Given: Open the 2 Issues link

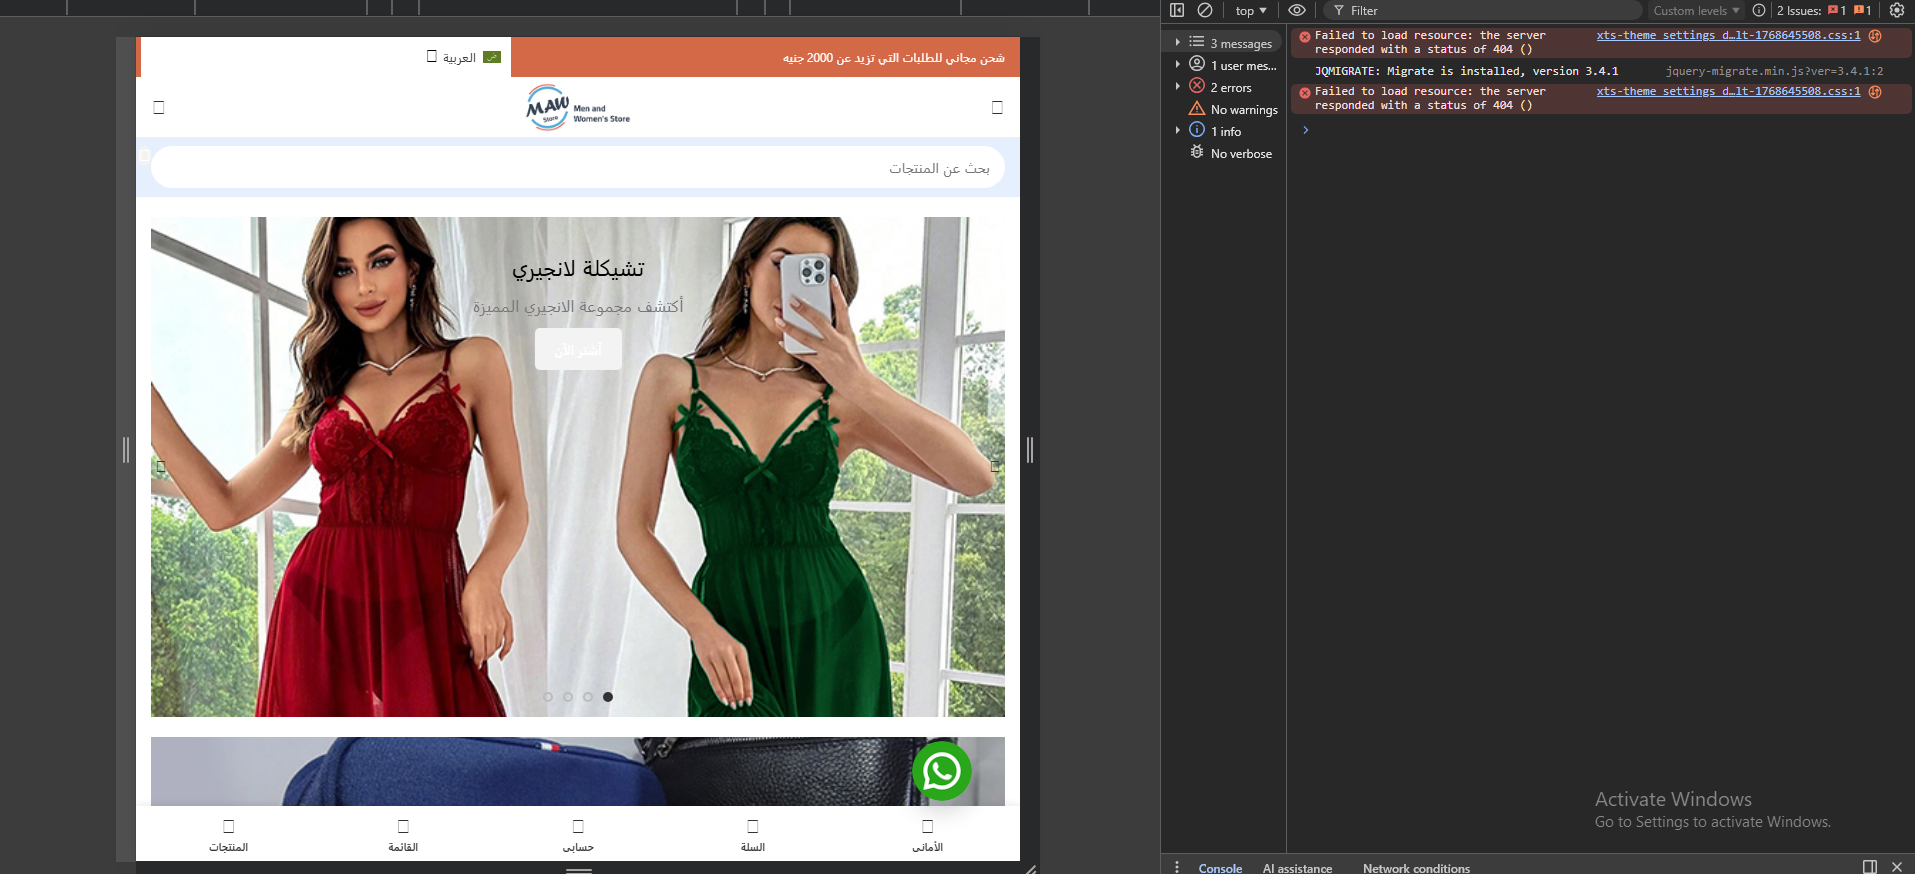Looking at the screenshot, I should pyautogui.click(x=1799, y=11).
